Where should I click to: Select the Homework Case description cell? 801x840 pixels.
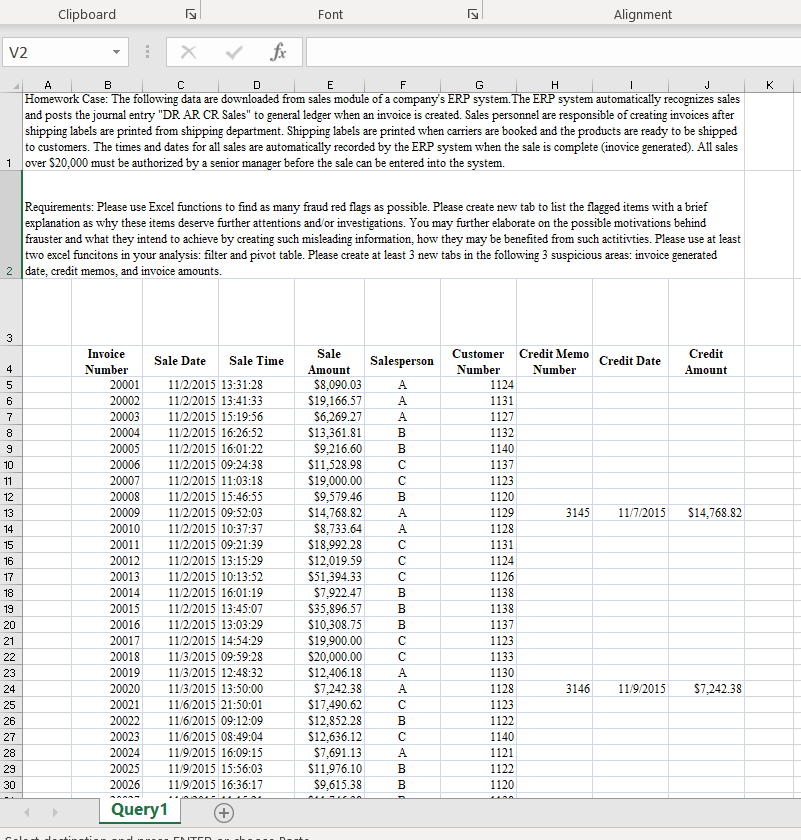point(383,131)
